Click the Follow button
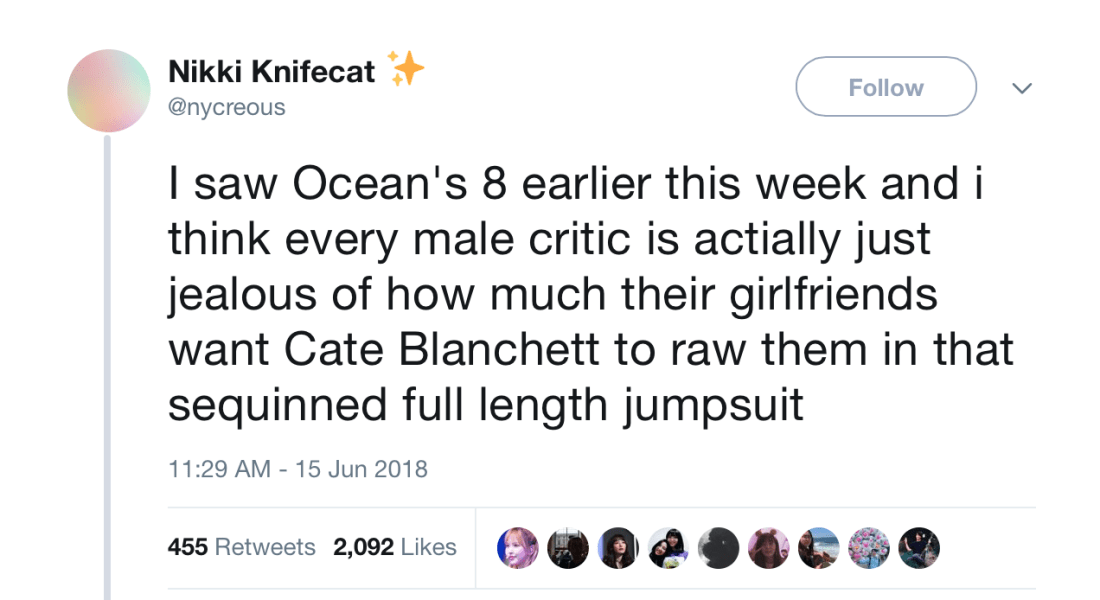1100x600 pixels. (885, 87)
